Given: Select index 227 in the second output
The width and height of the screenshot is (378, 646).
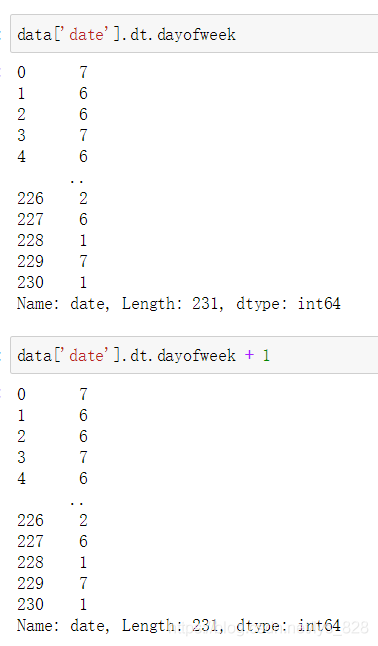Looking at the screenshot, I should pos(31,541).
